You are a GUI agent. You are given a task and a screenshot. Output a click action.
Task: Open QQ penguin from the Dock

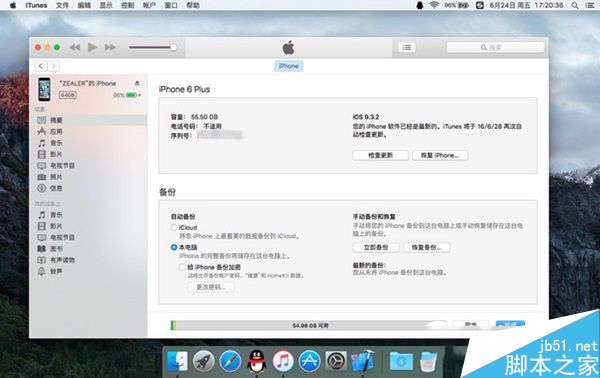click(256, 360)
